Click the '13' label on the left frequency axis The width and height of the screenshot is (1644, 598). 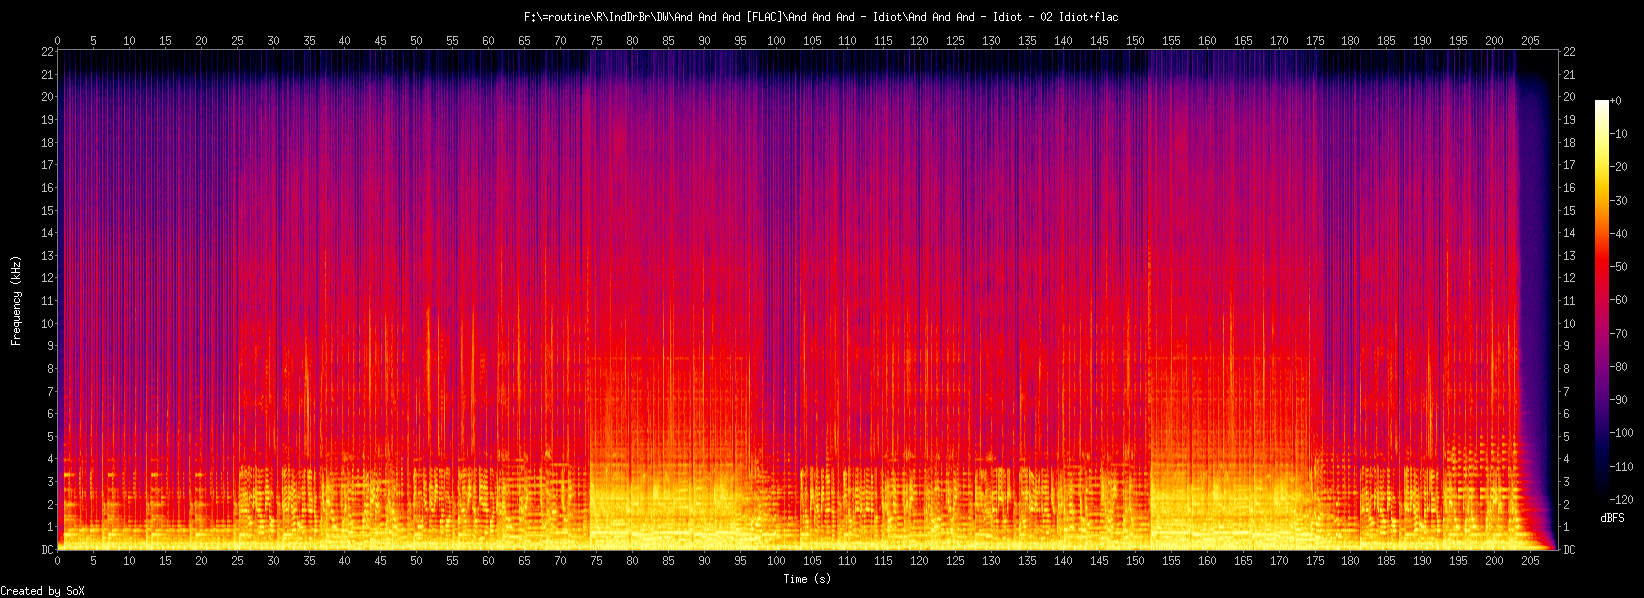click(47, 256)
